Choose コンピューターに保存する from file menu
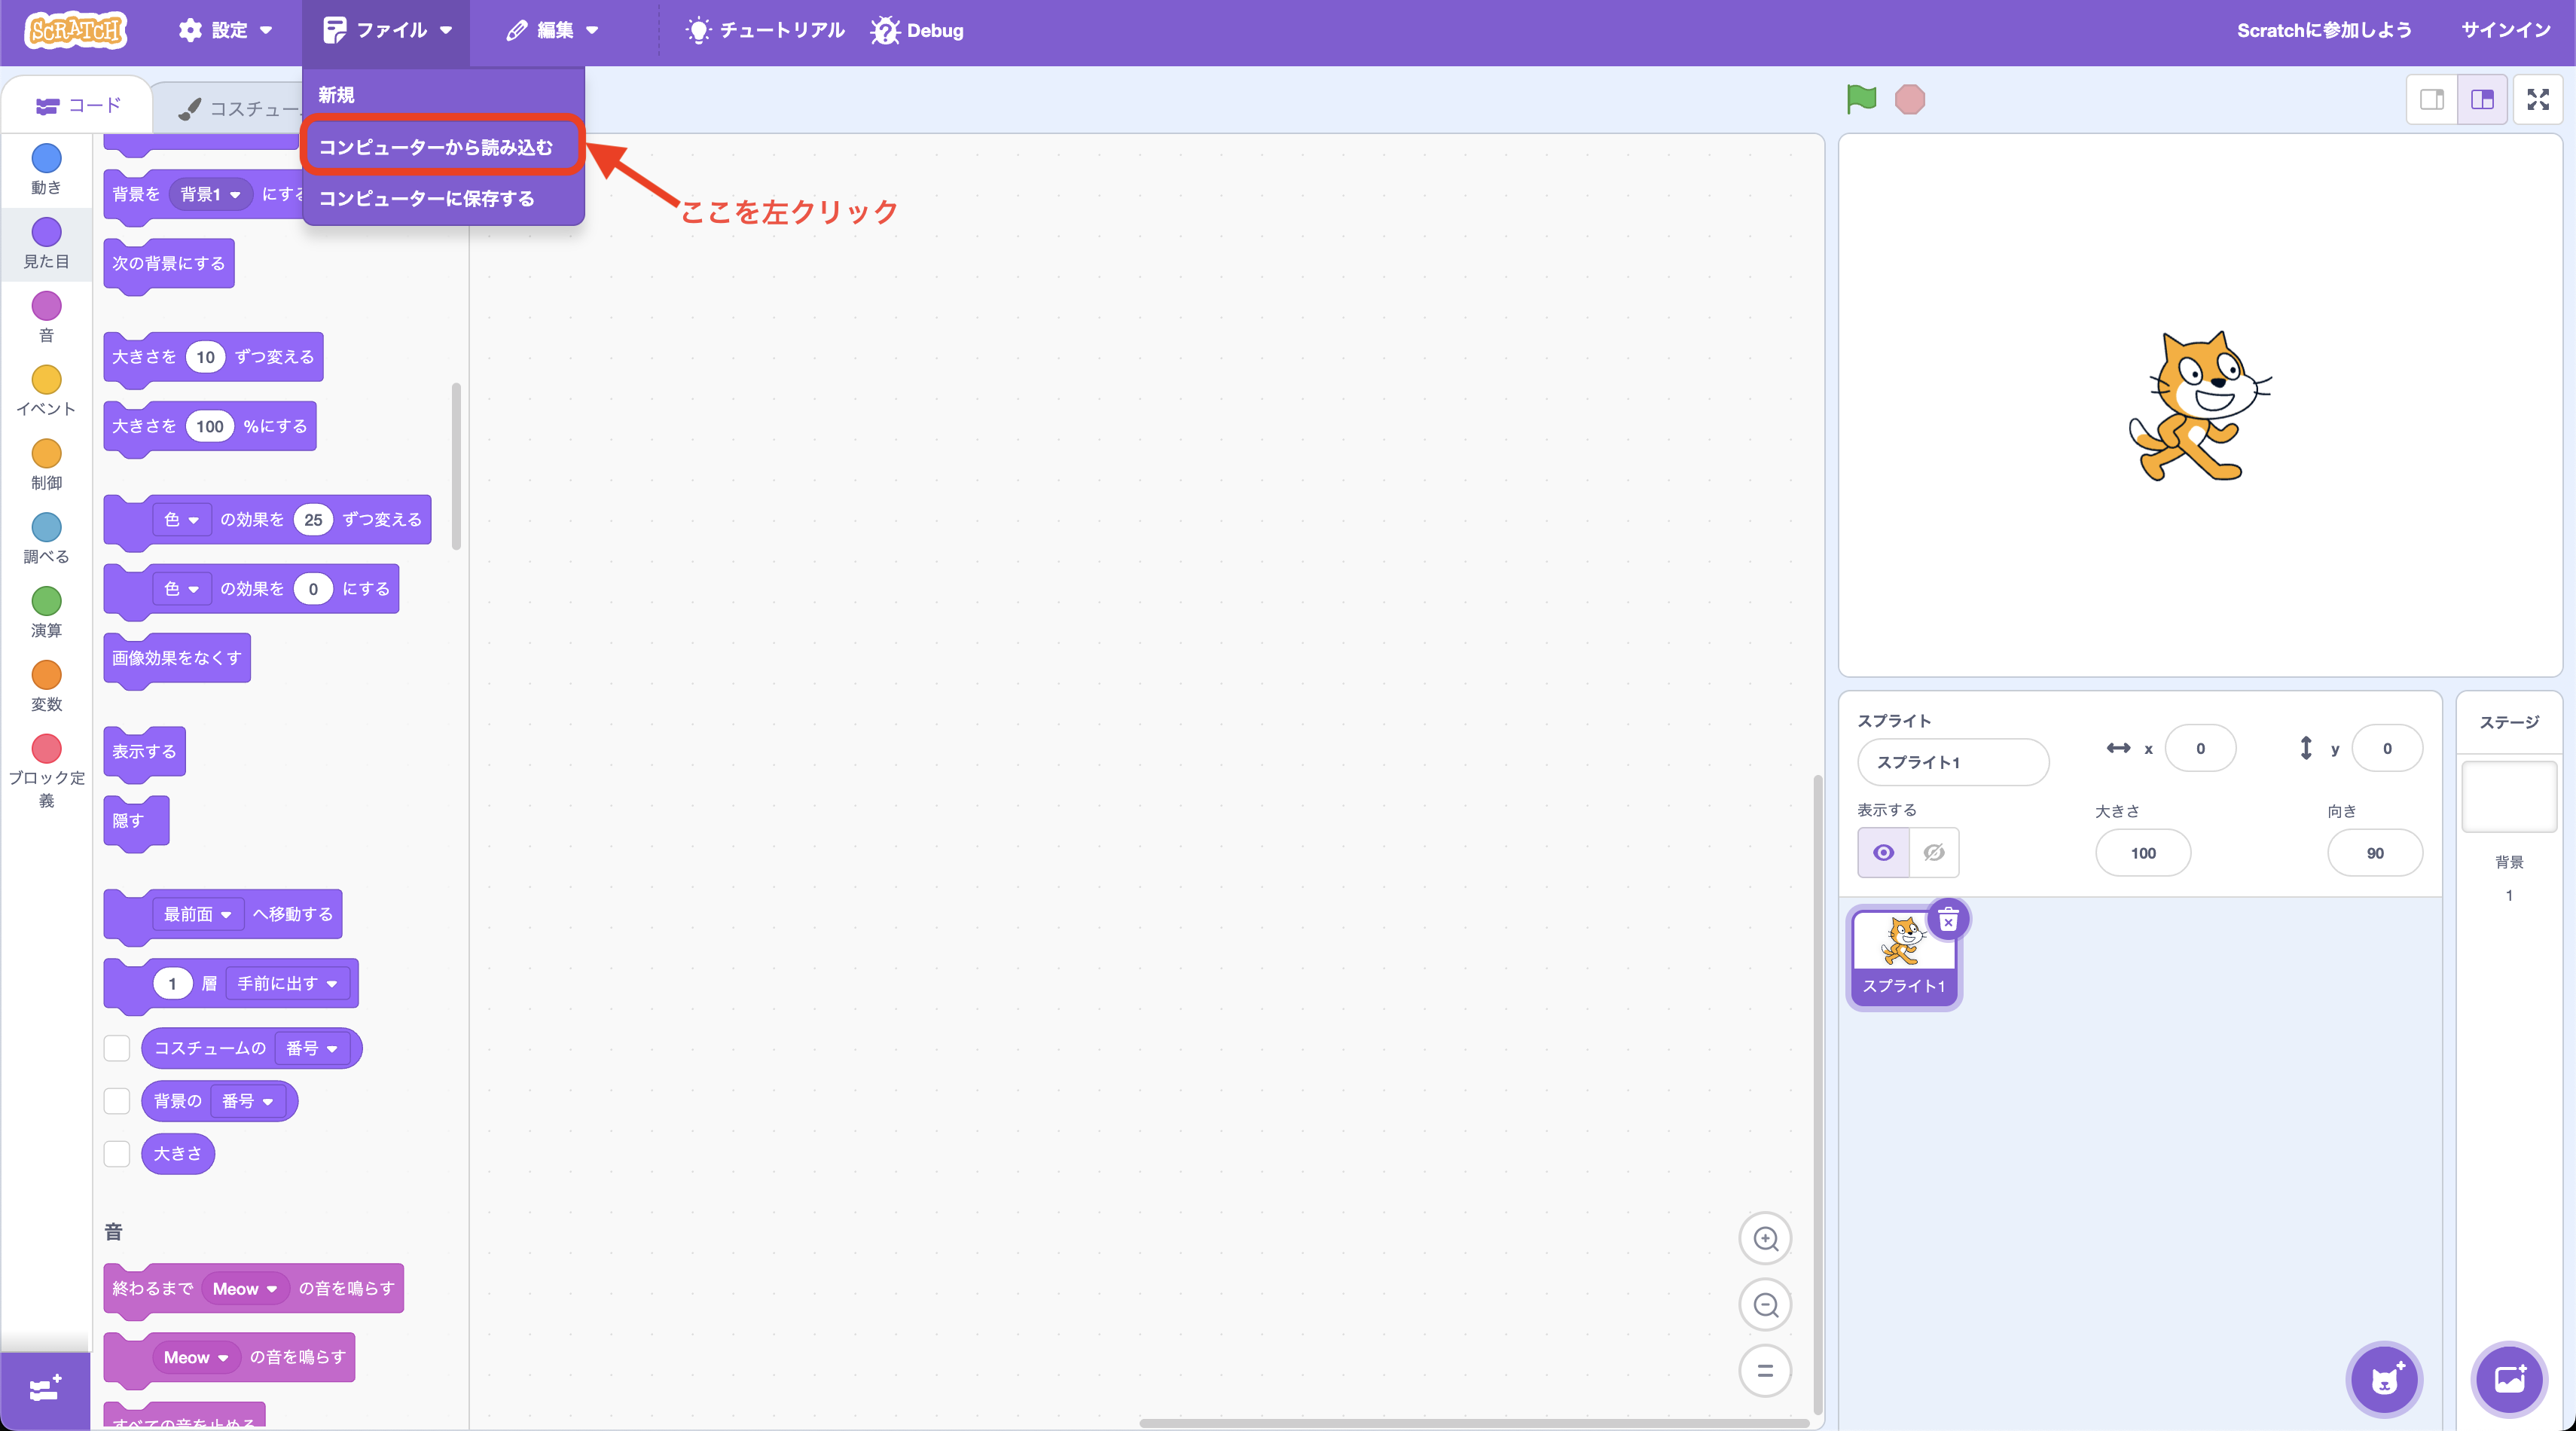 pos(427,198)
